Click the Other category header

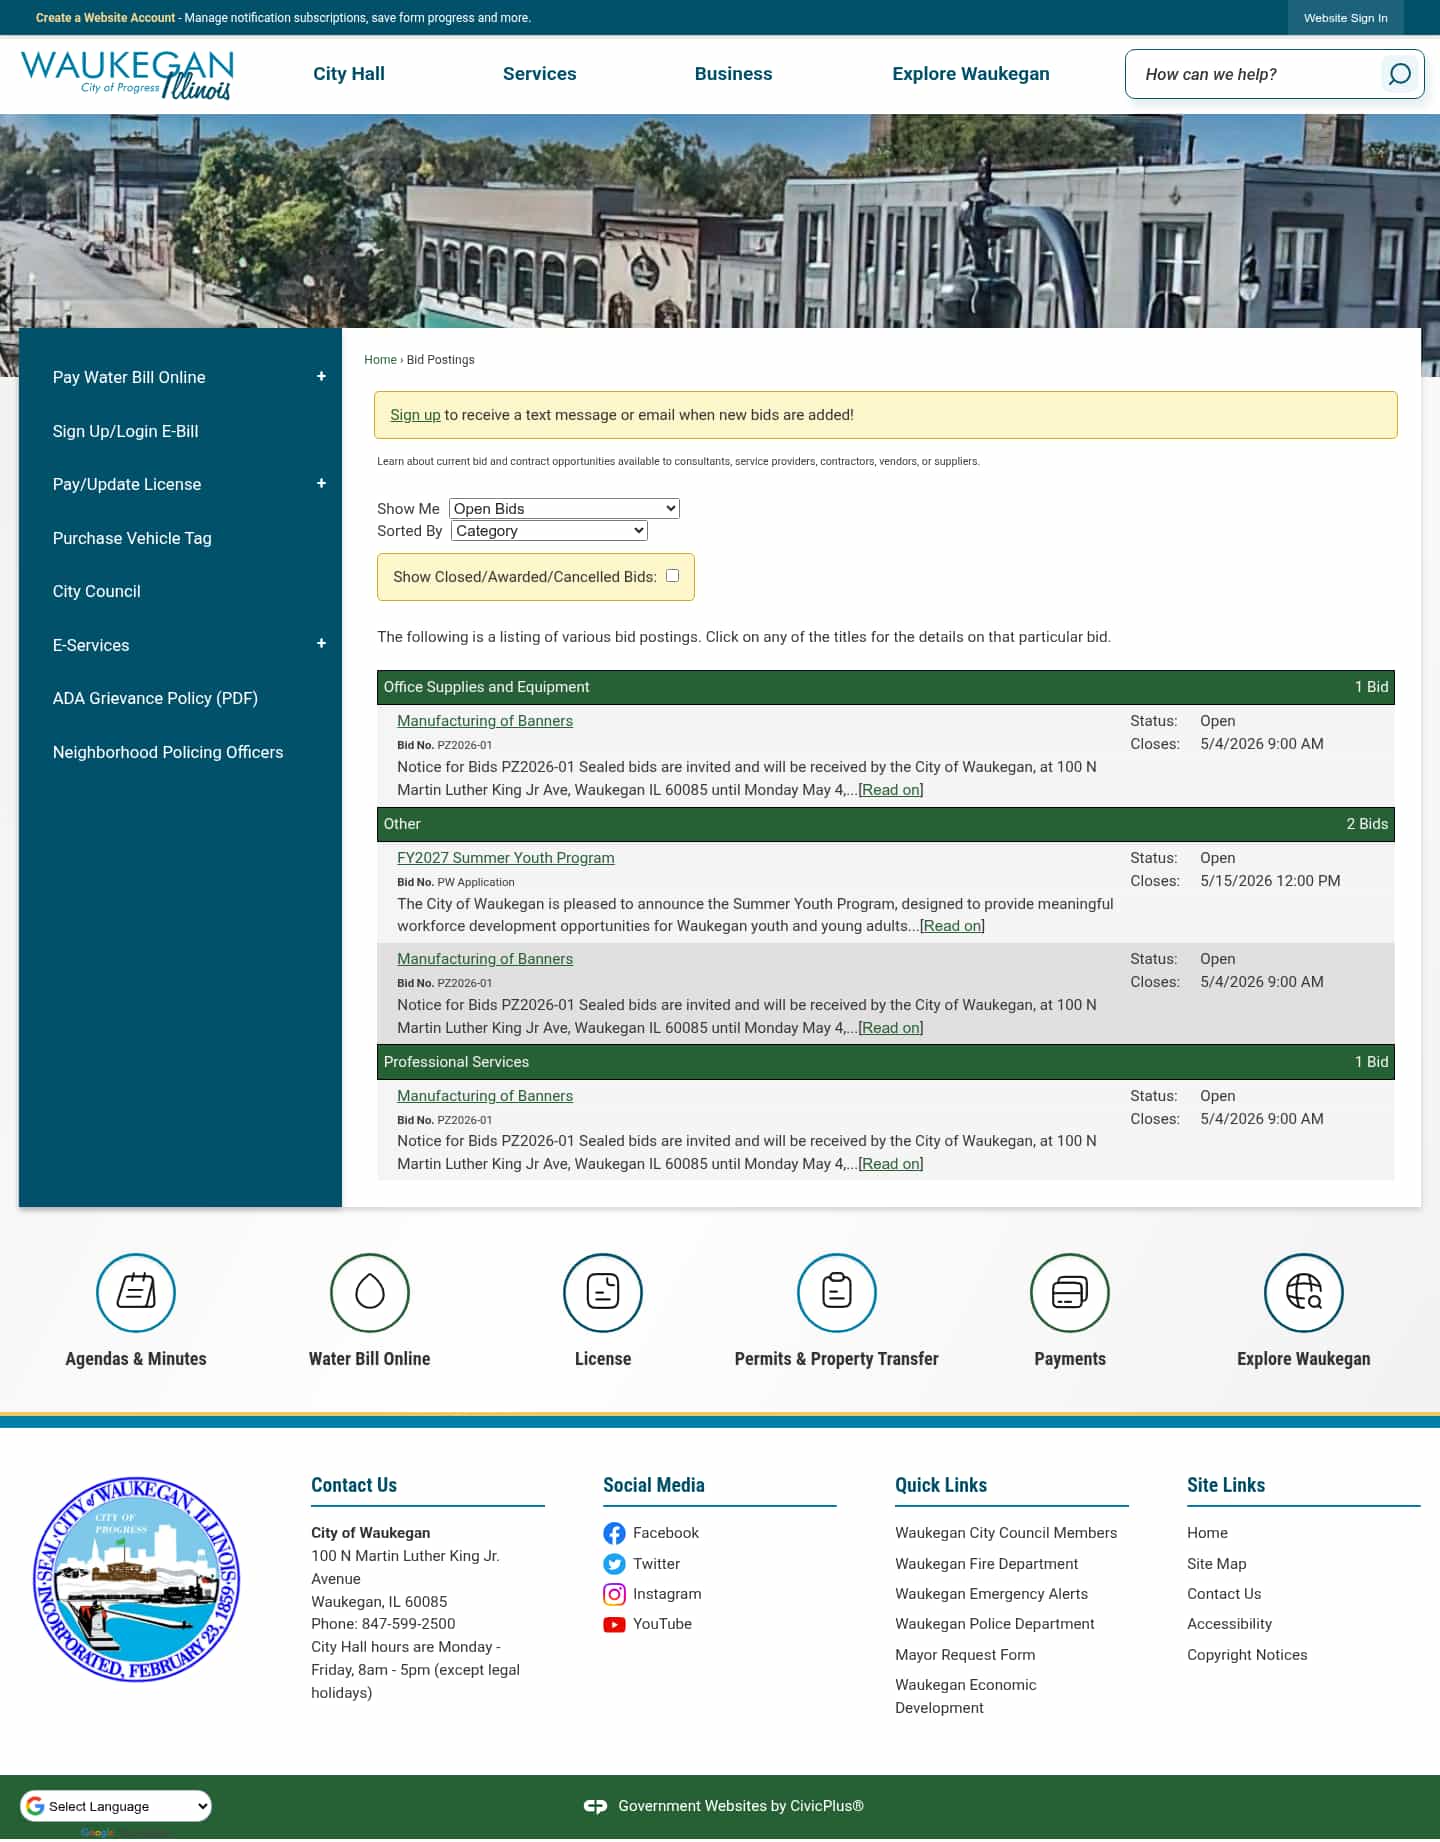886,824
